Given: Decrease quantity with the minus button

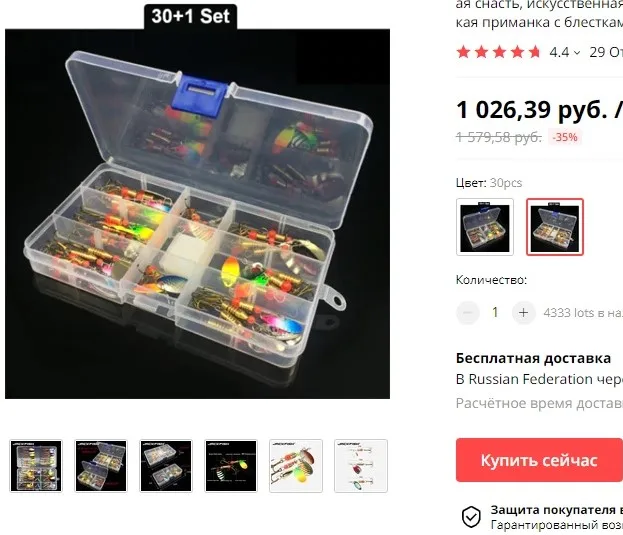Looking at the screenshot, I should tap(468, 313).
